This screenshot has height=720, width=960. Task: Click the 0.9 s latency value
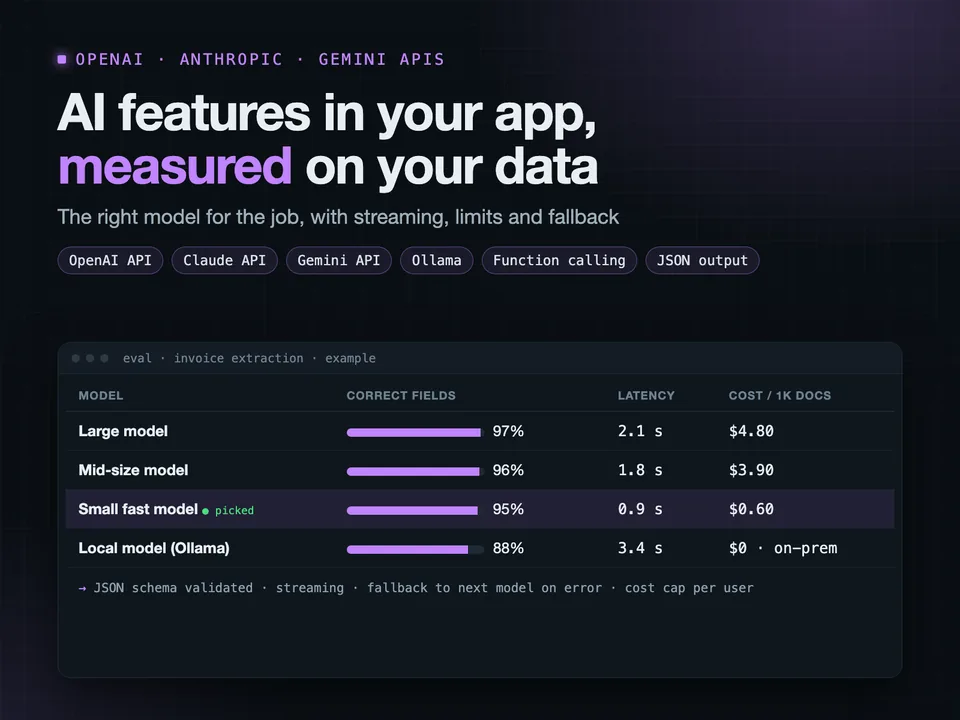(640, 509)
